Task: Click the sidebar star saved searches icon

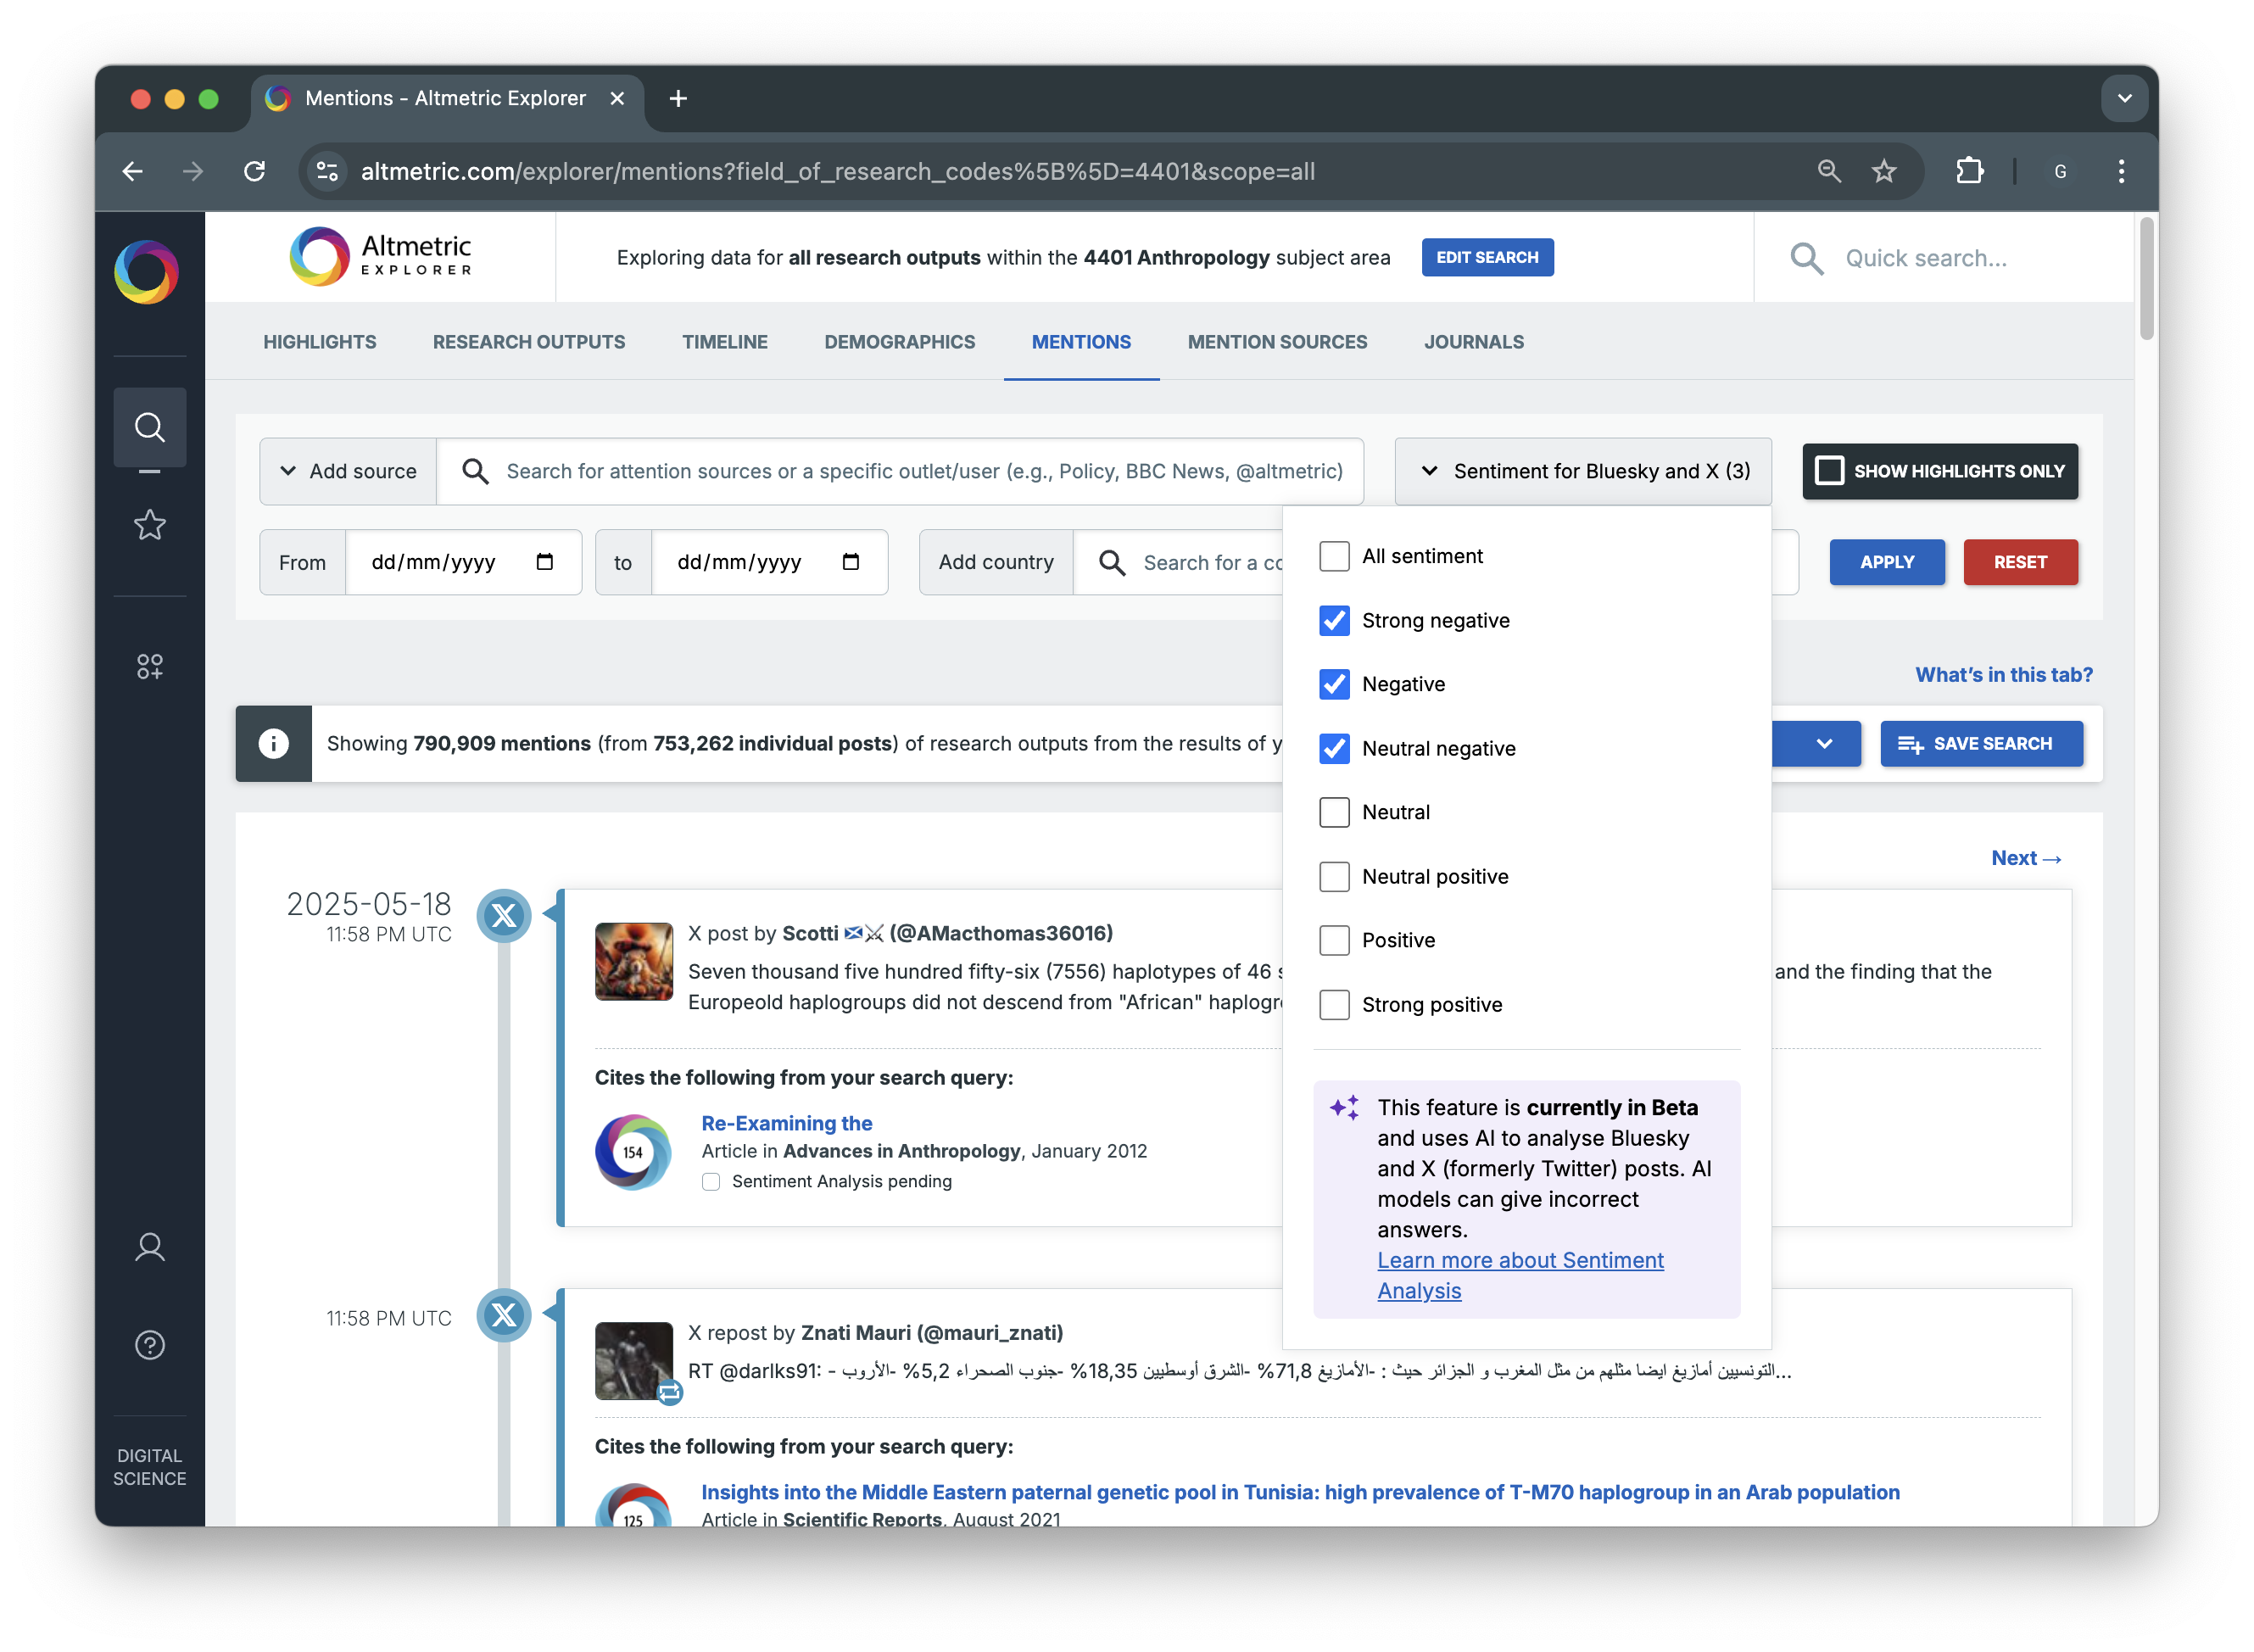Action: (x=149, y=524)
